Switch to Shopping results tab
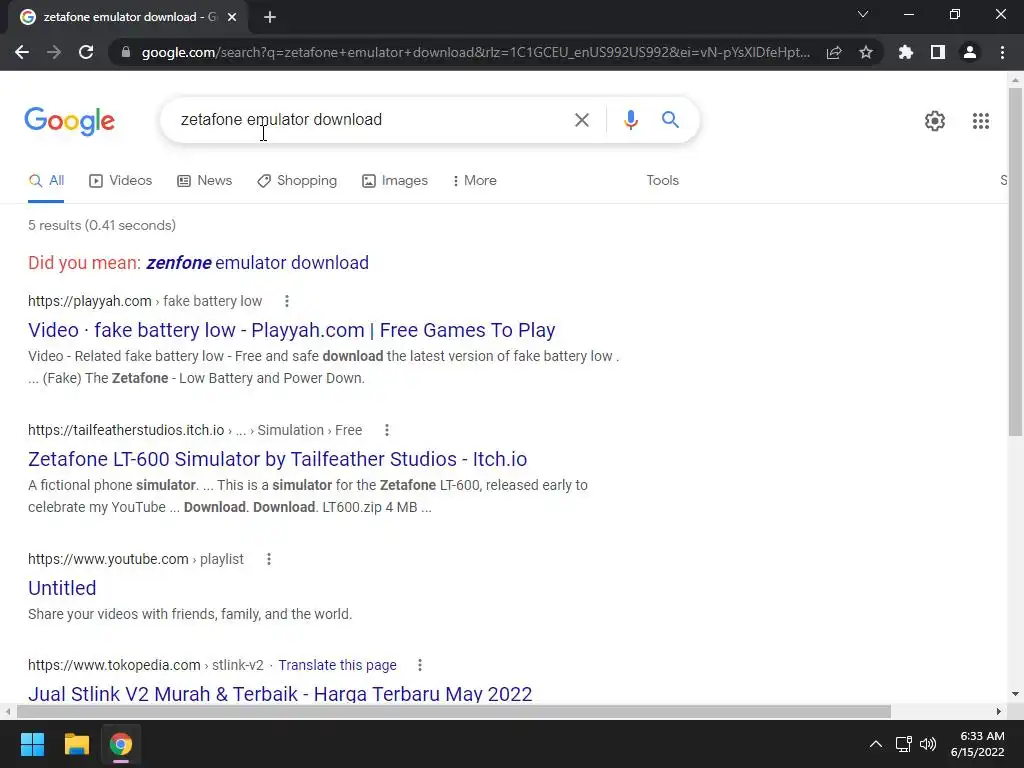The image size is (1024, 768). (x=297, y=180)
